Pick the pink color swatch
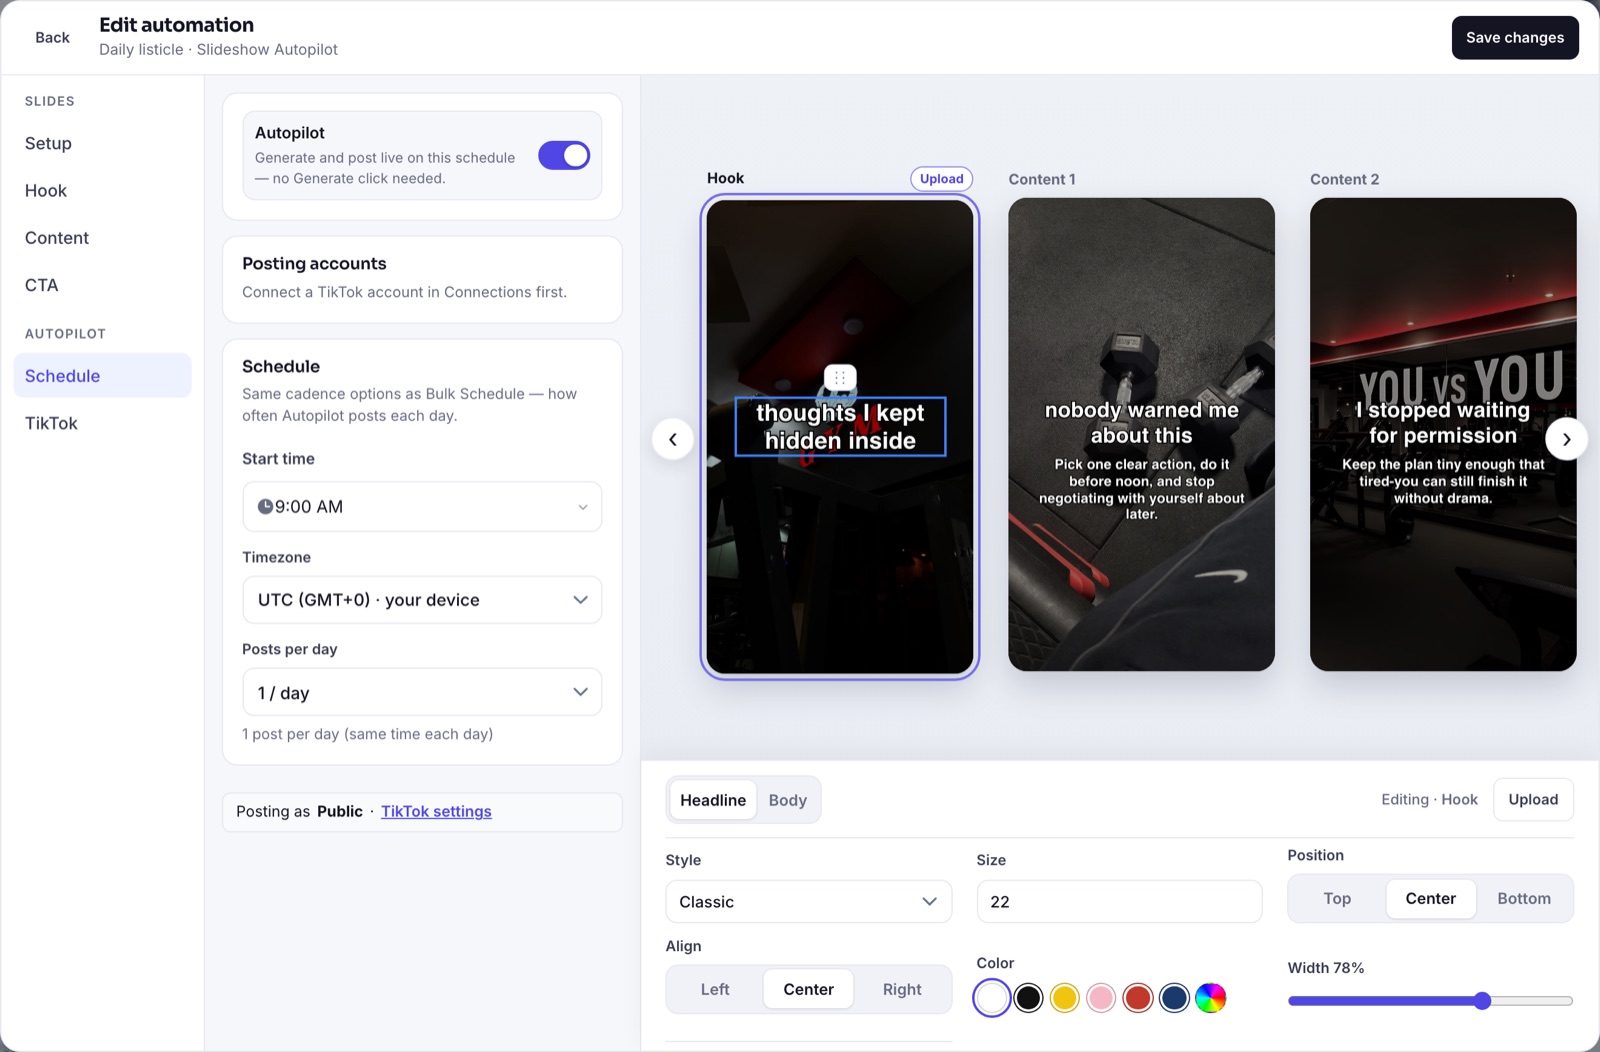Screen dimensions: 1600x1052 pos(1101,998)
